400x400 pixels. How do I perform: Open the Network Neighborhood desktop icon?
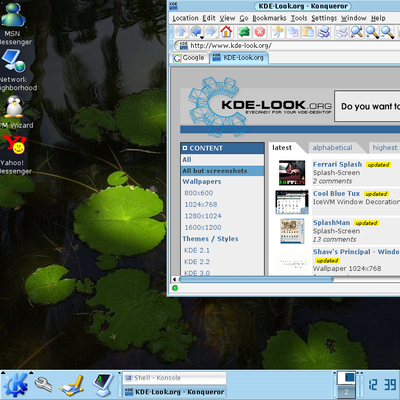point(15,71)
